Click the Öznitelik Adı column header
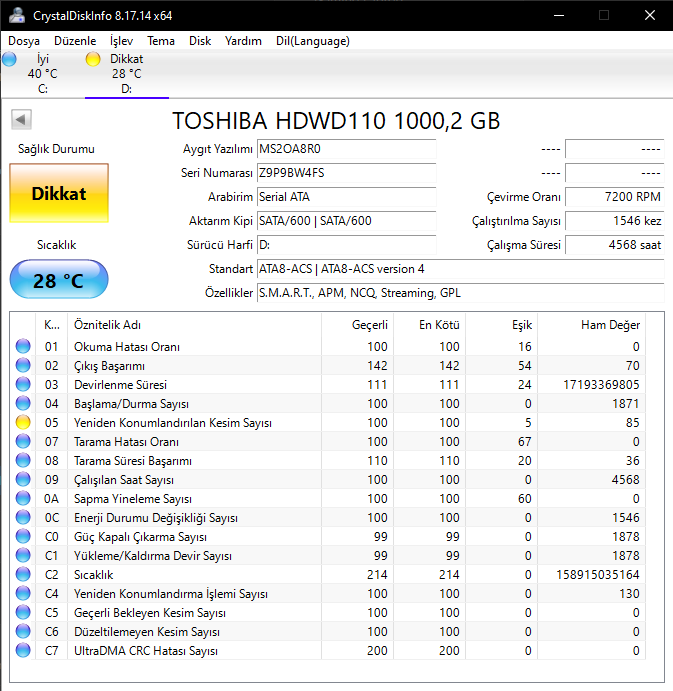Viewport: 673px width, 691px height. [194, 325]
